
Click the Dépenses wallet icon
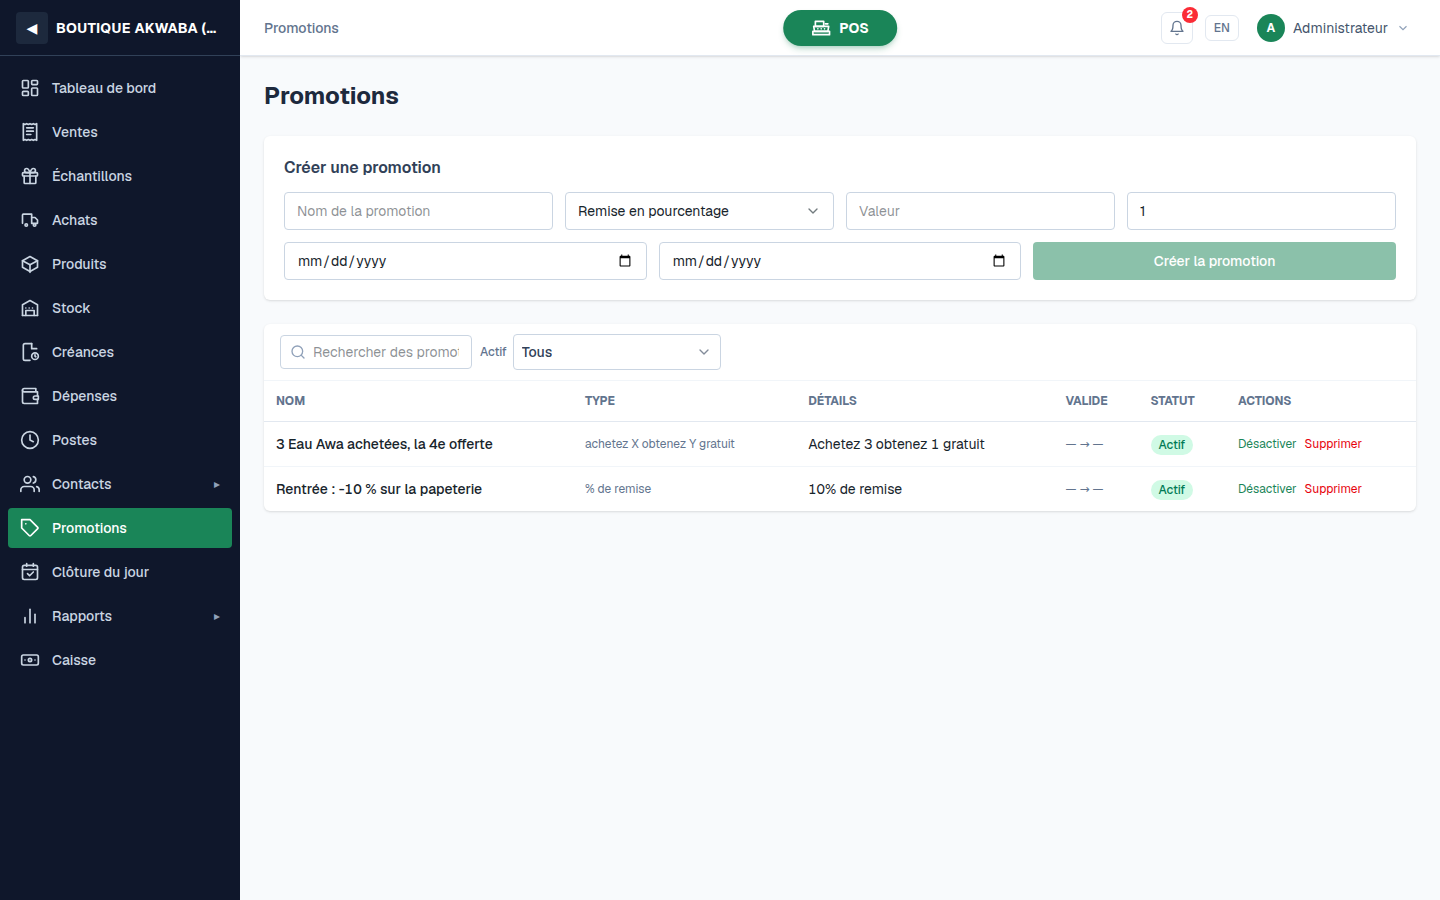(x=30, y=396)
